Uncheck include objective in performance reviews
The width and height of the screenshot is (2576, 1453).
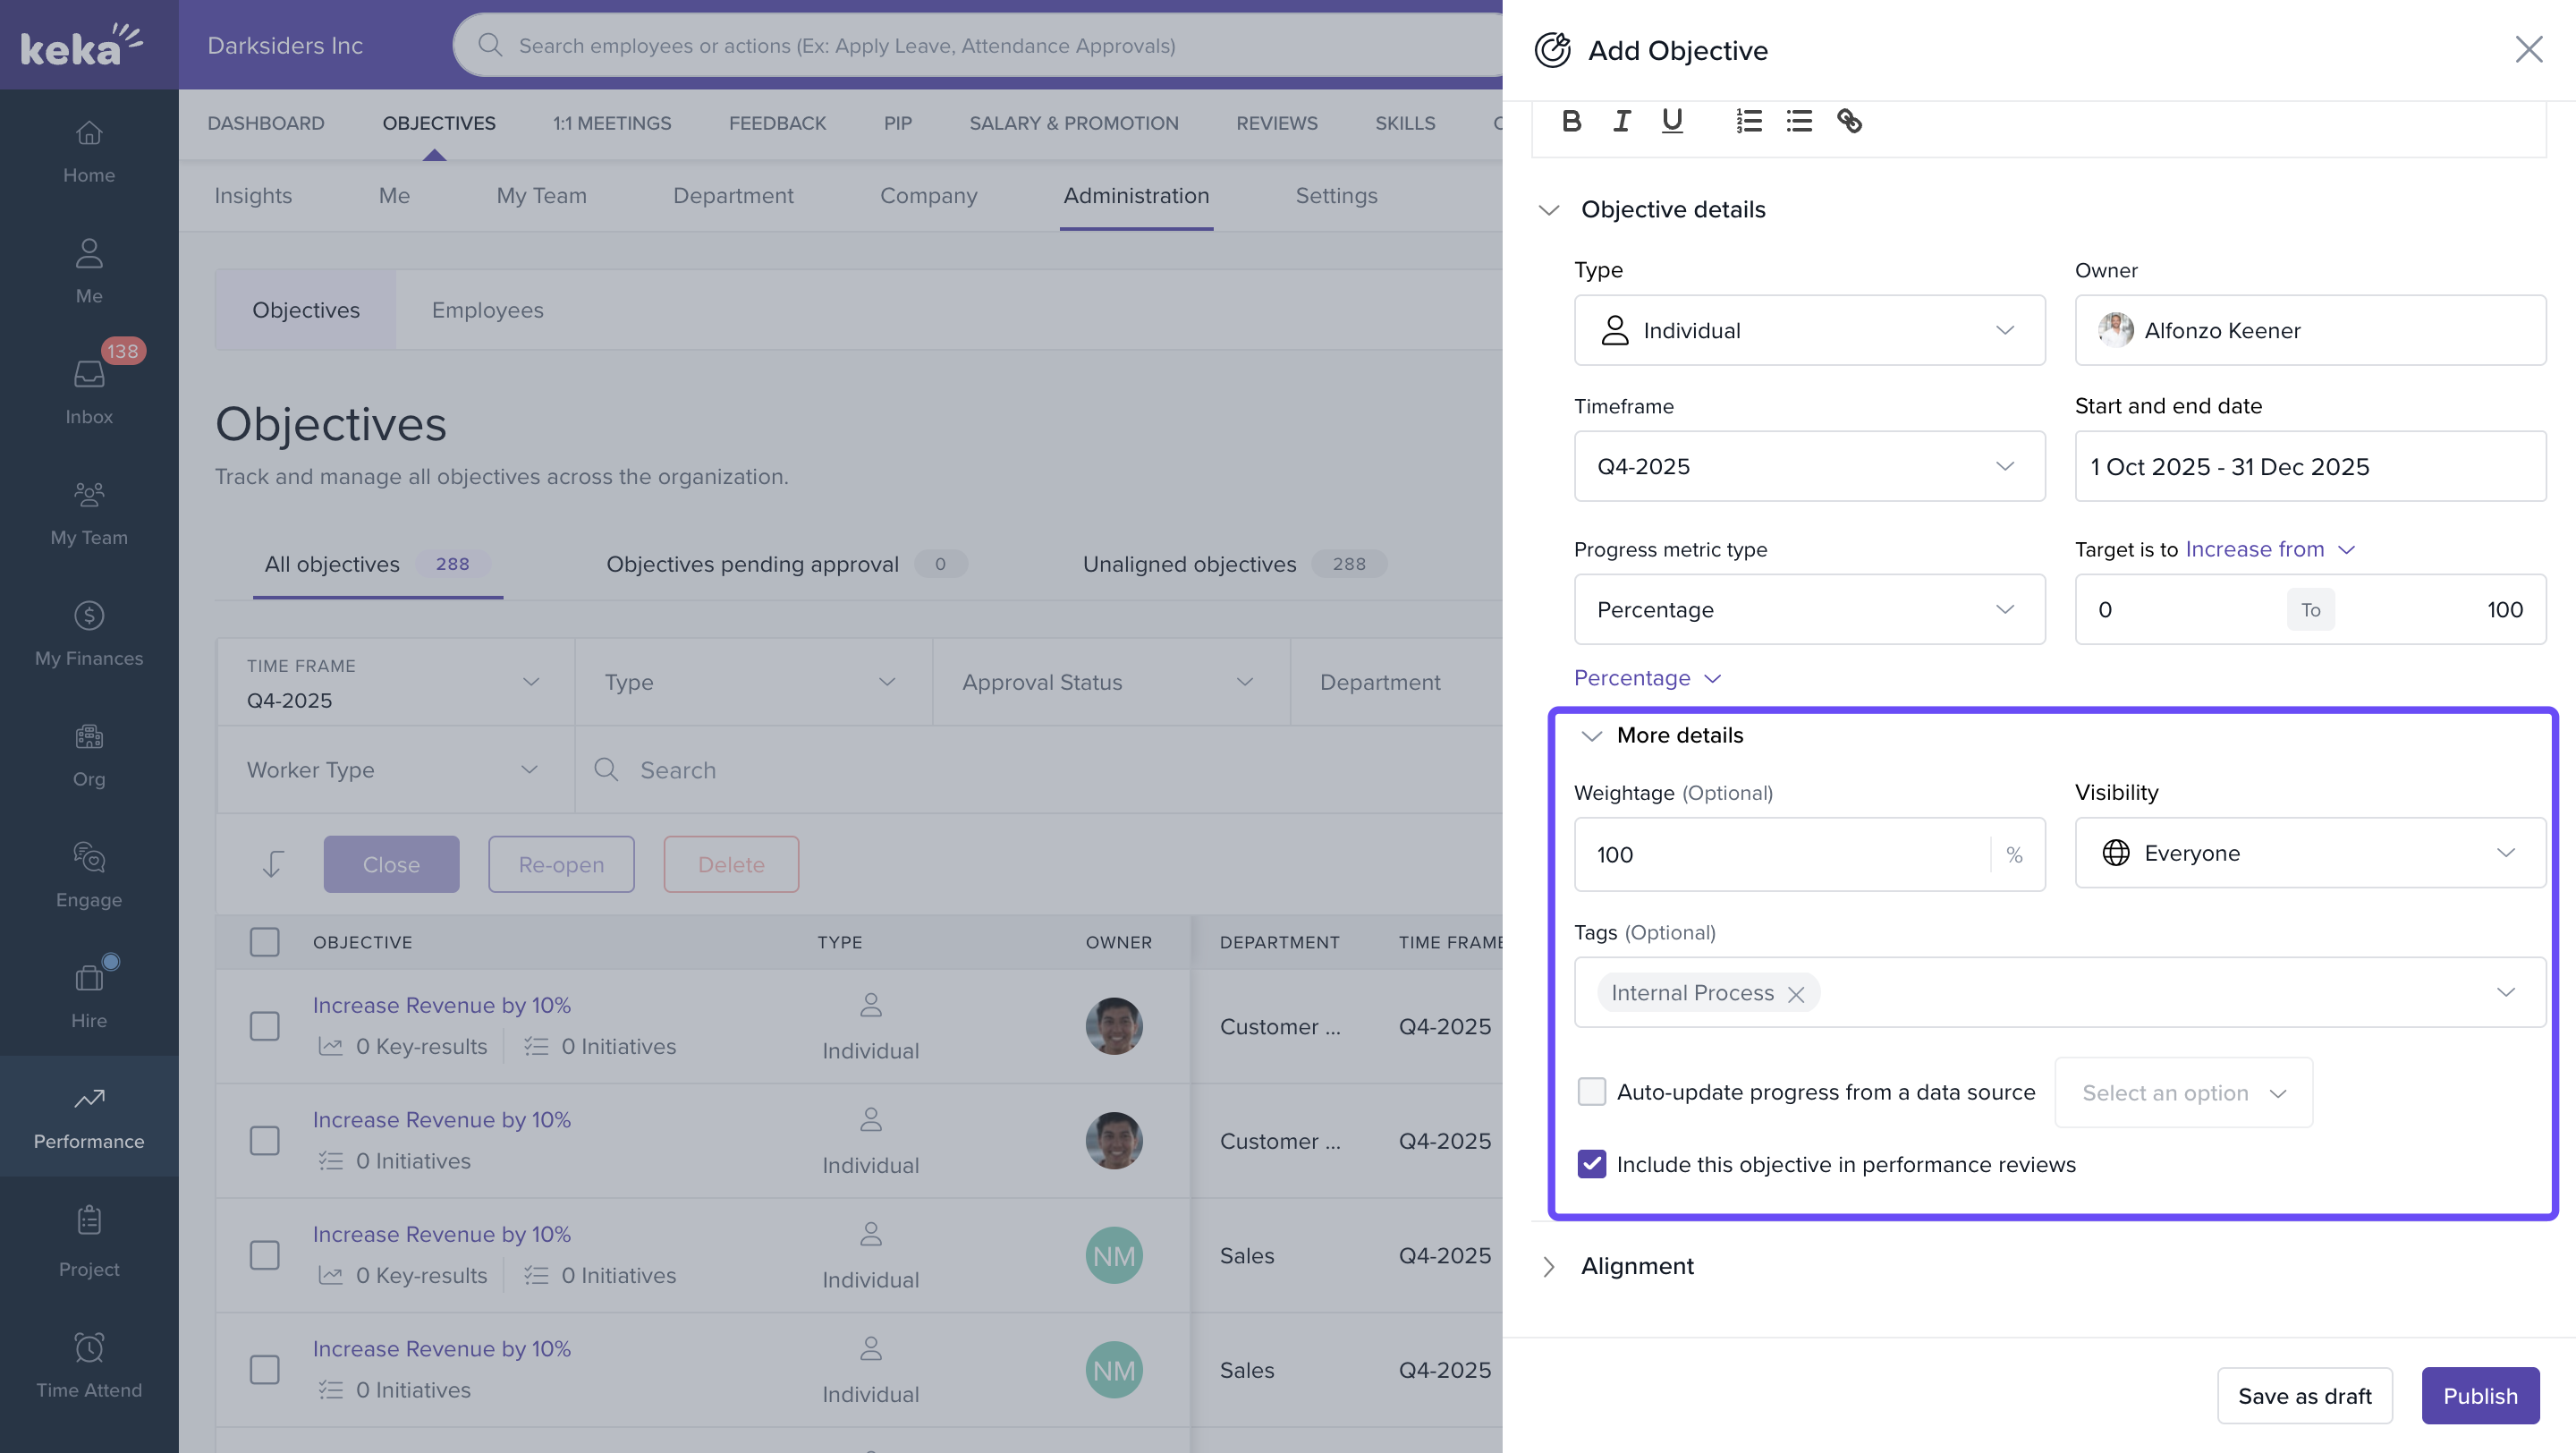[1591, 1164]
